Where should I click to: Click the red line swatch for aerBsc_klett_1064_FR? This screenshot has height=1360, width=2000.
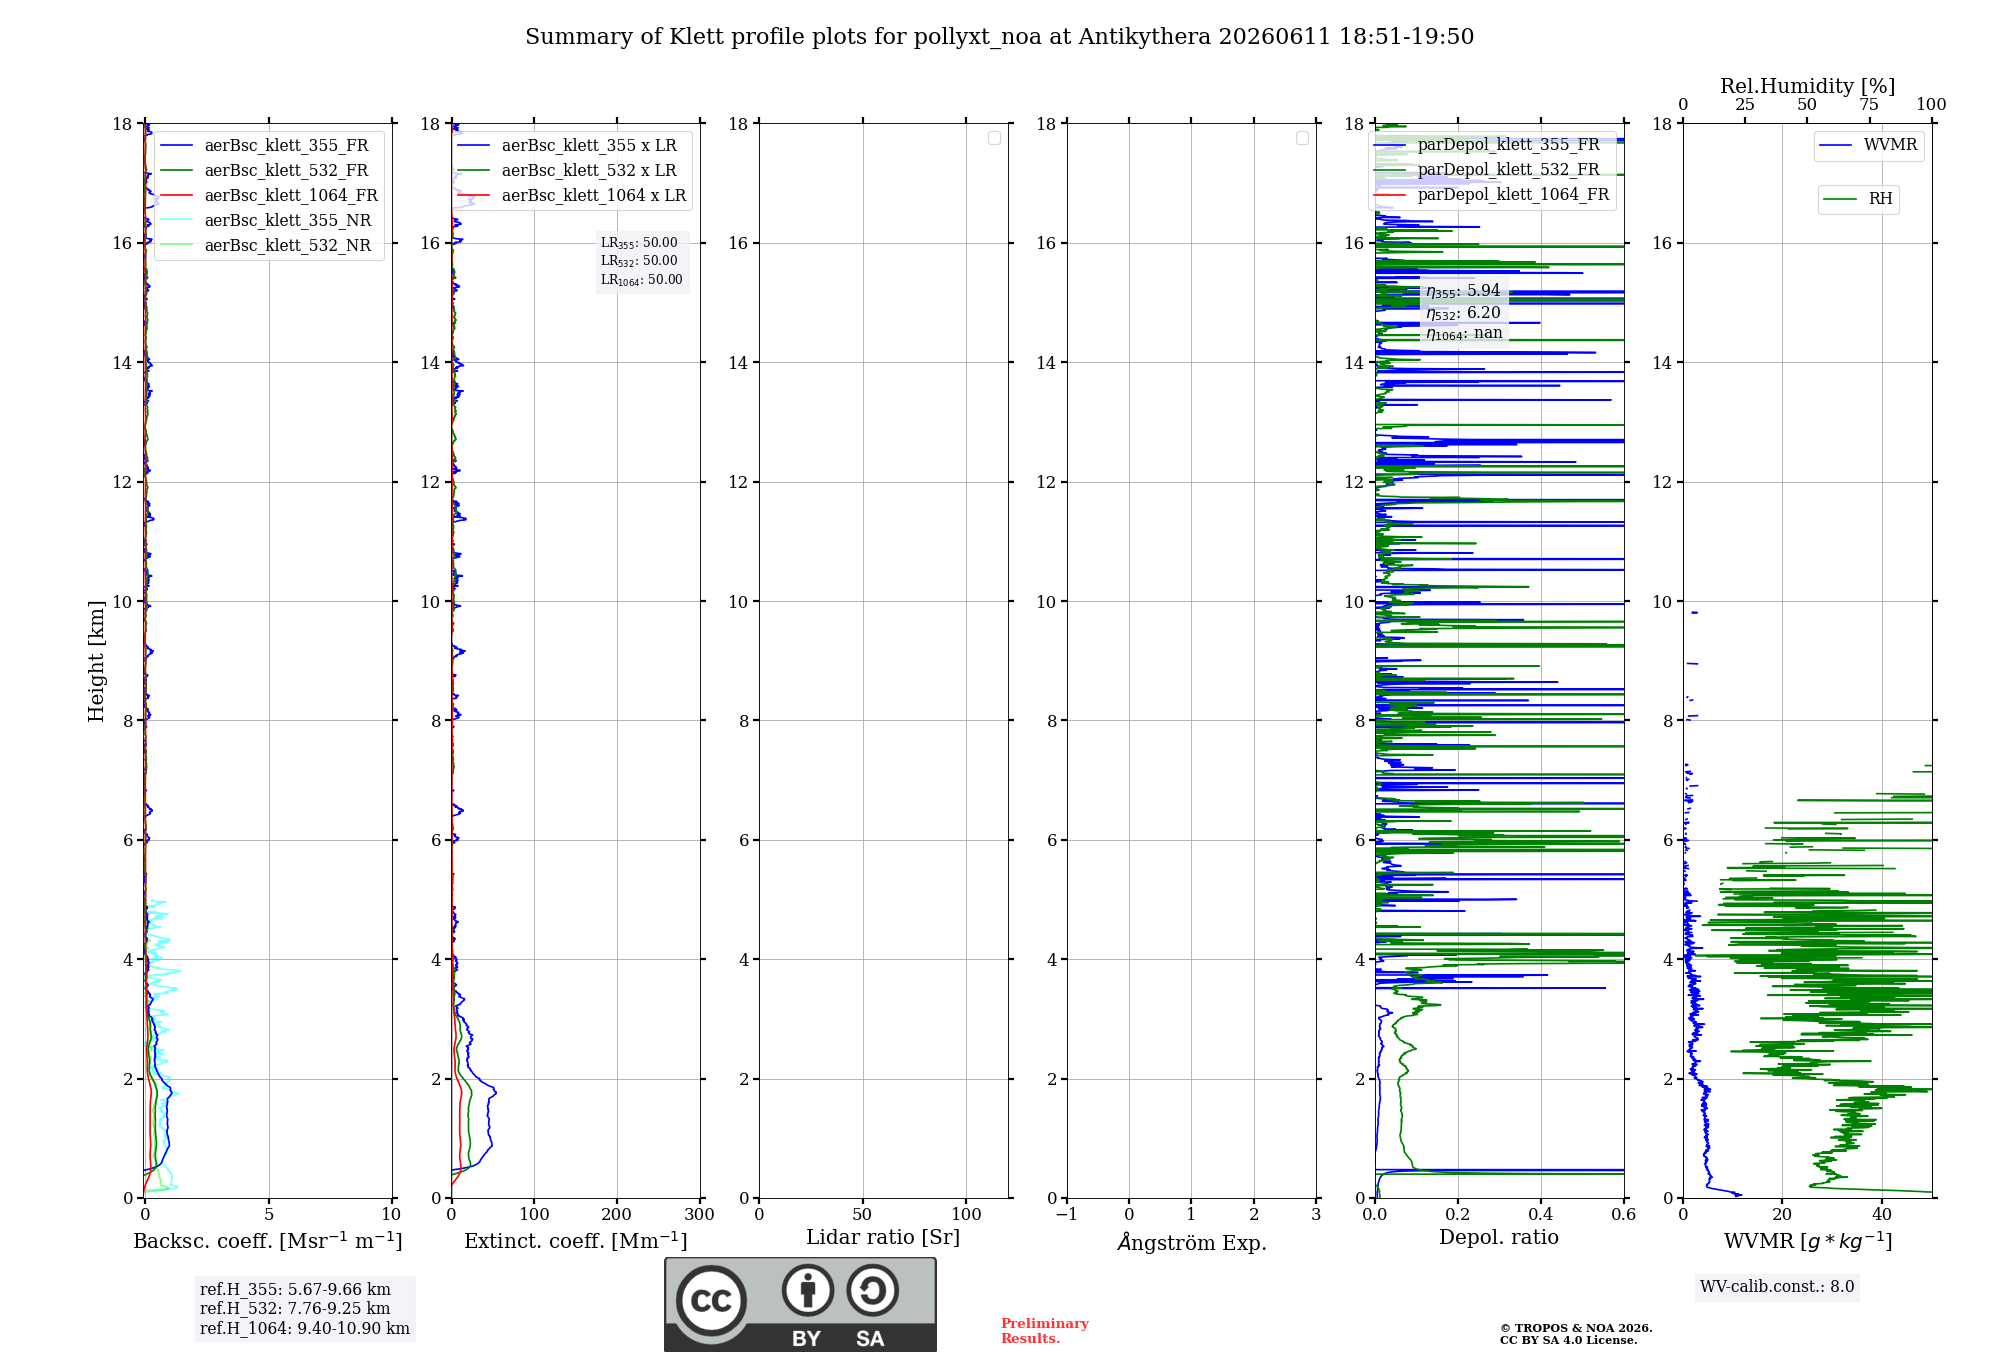click(x=176, y=196)
